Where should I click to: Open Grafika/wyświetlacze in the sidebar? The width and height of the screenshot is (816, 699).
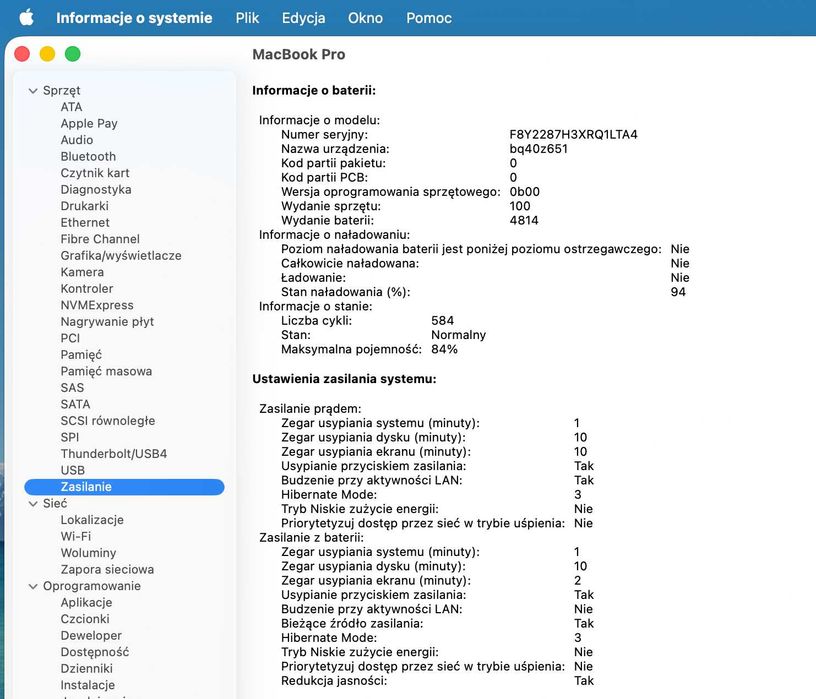point(121,256)
